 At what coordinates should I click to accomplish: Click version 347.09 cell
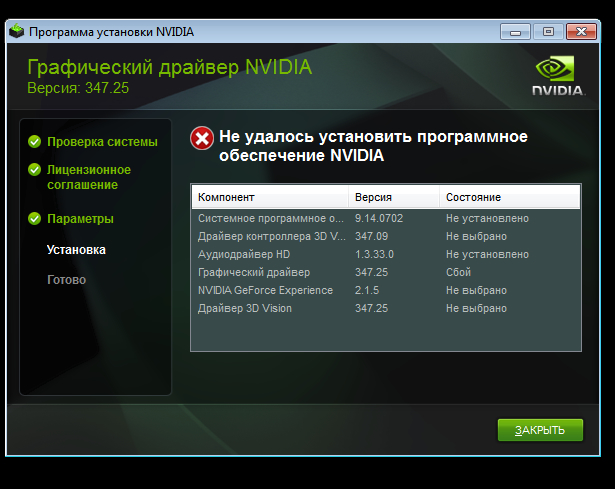tap(371, 236)
